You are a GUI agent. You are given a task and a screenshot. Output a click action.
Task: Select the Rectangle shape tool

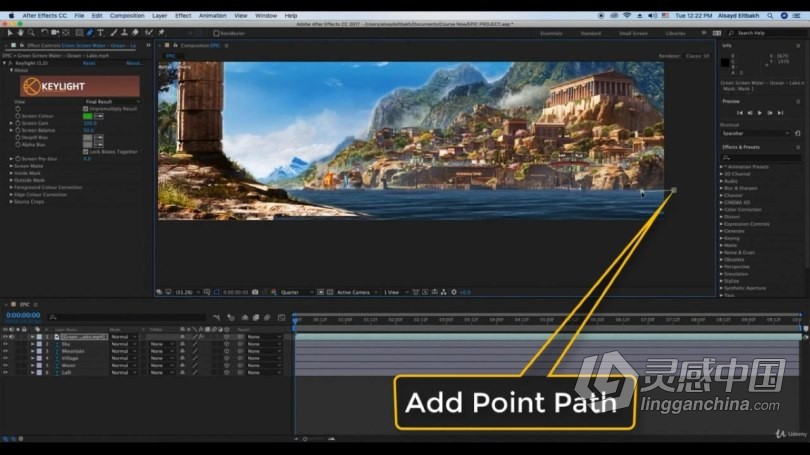click(79, 33)
